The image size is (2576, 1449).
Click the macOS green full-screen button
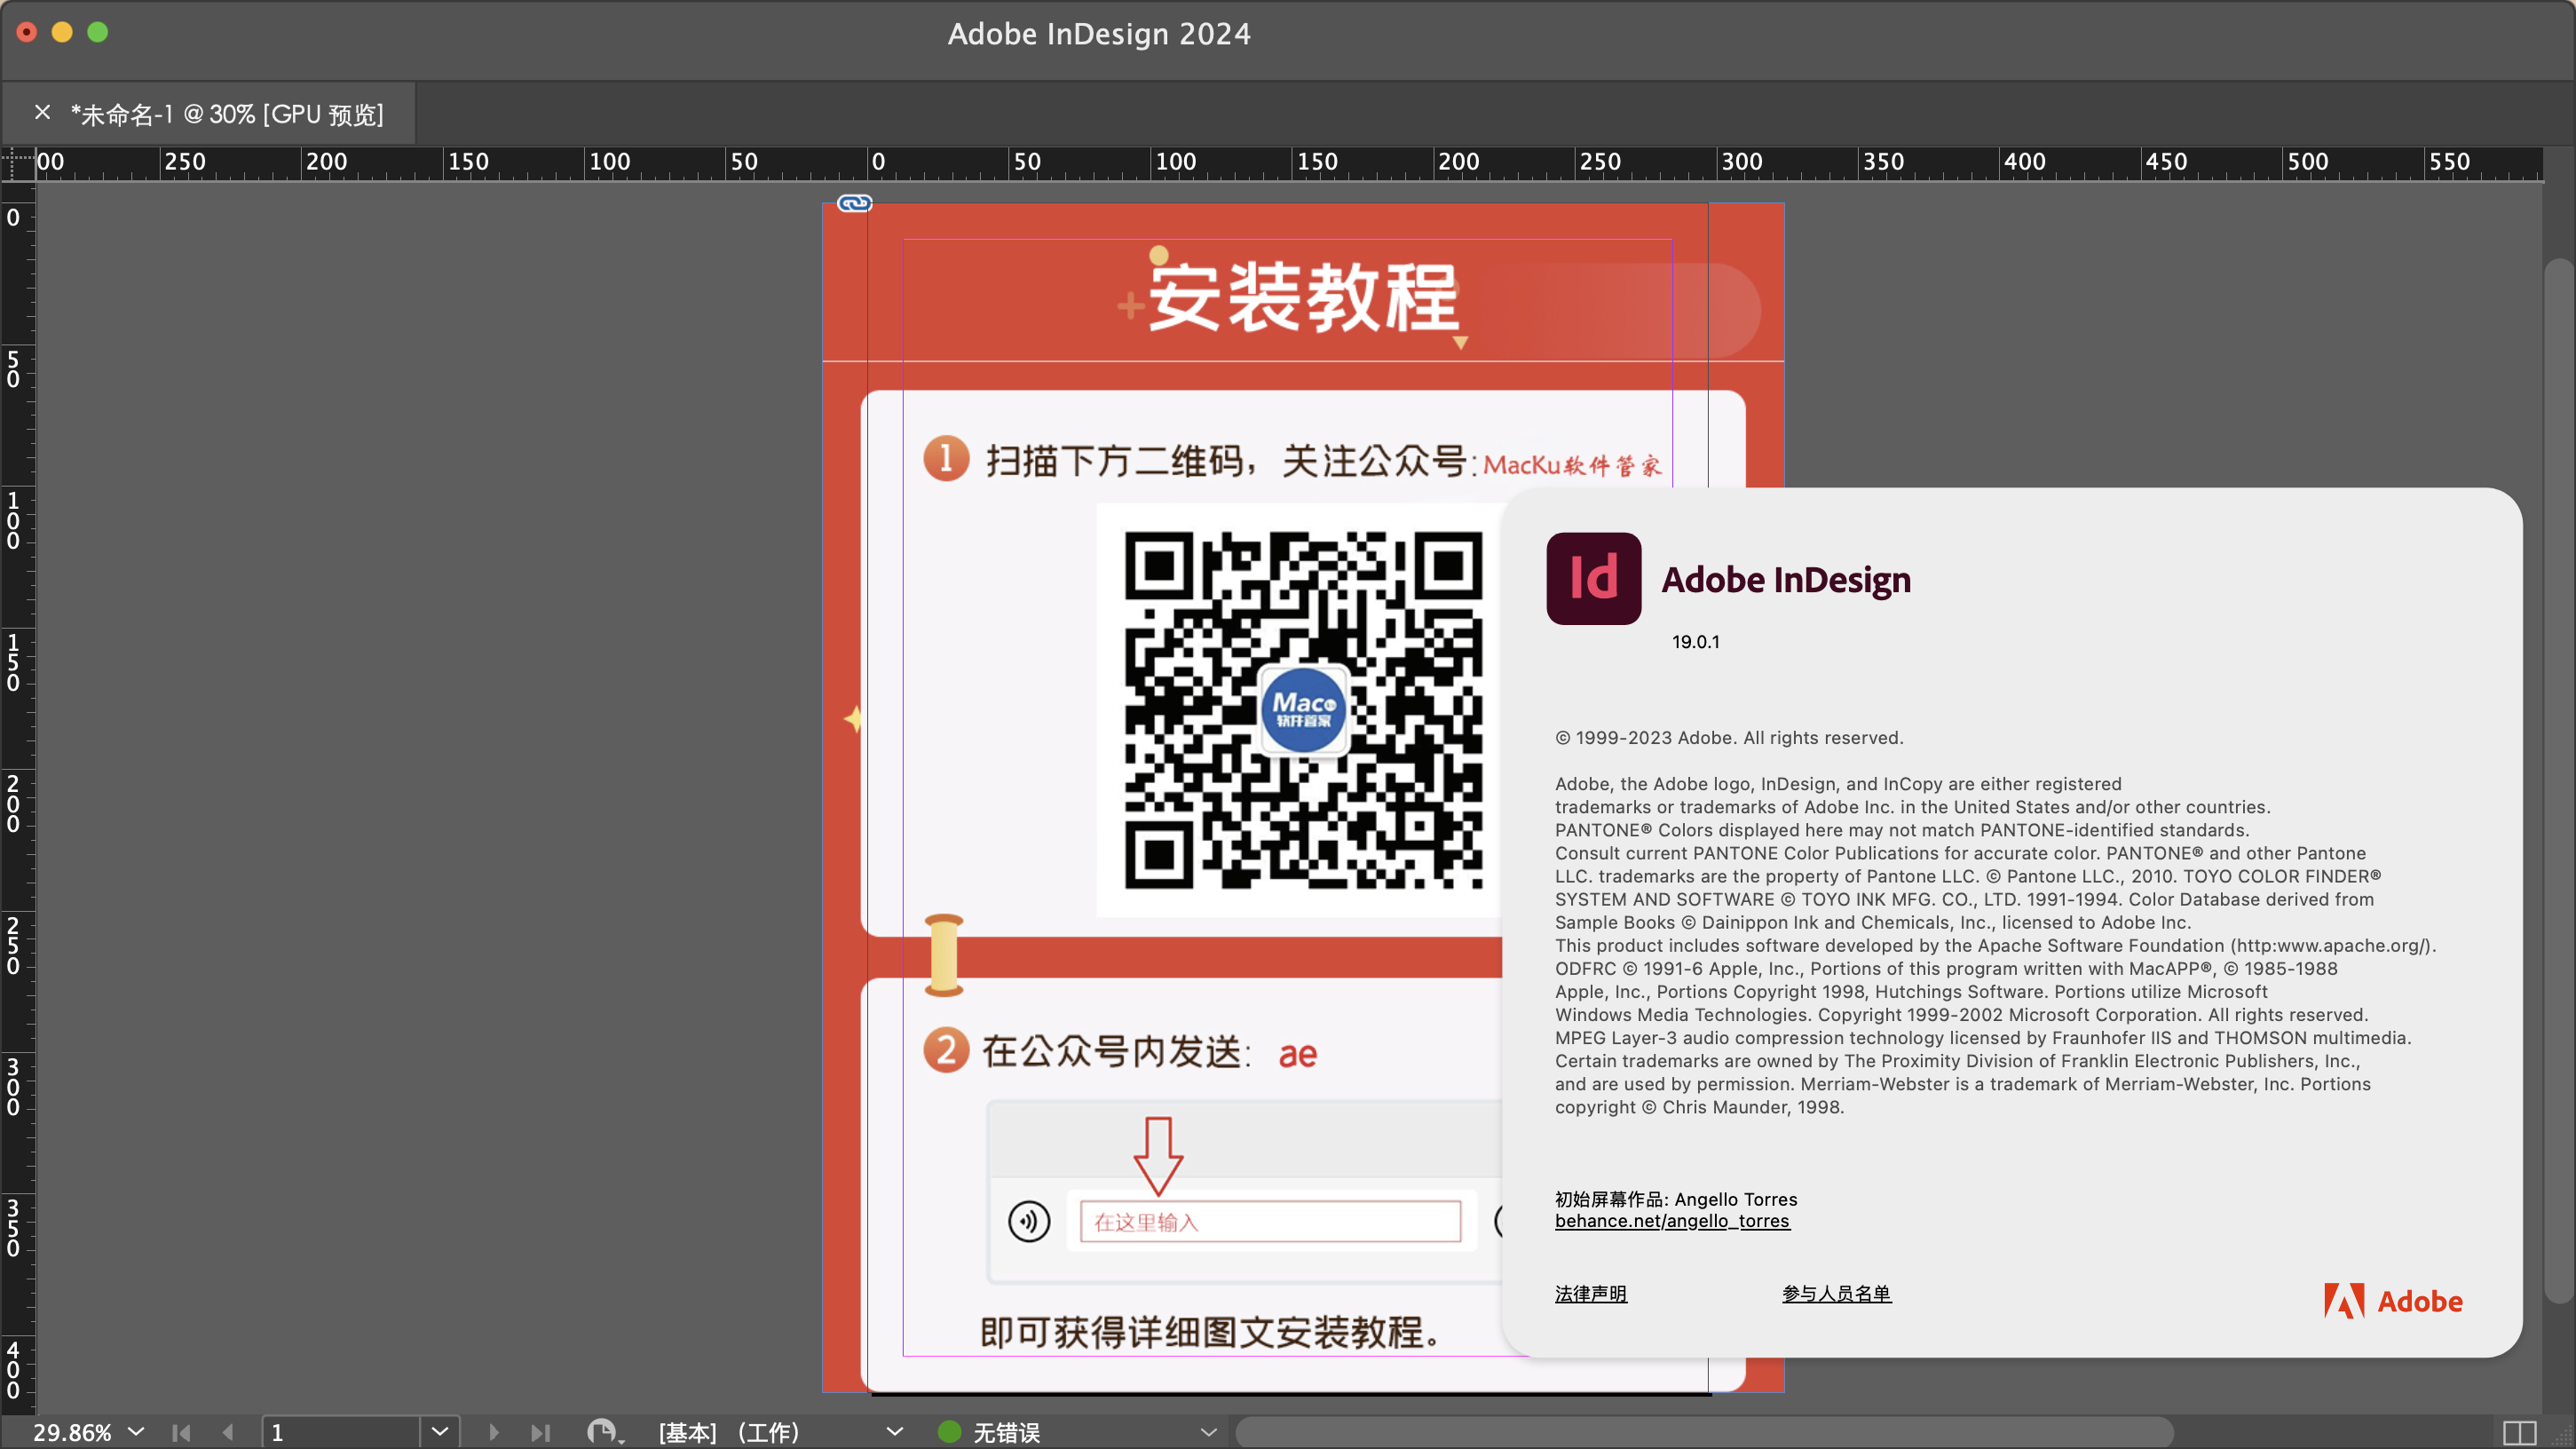pos(97,32)
